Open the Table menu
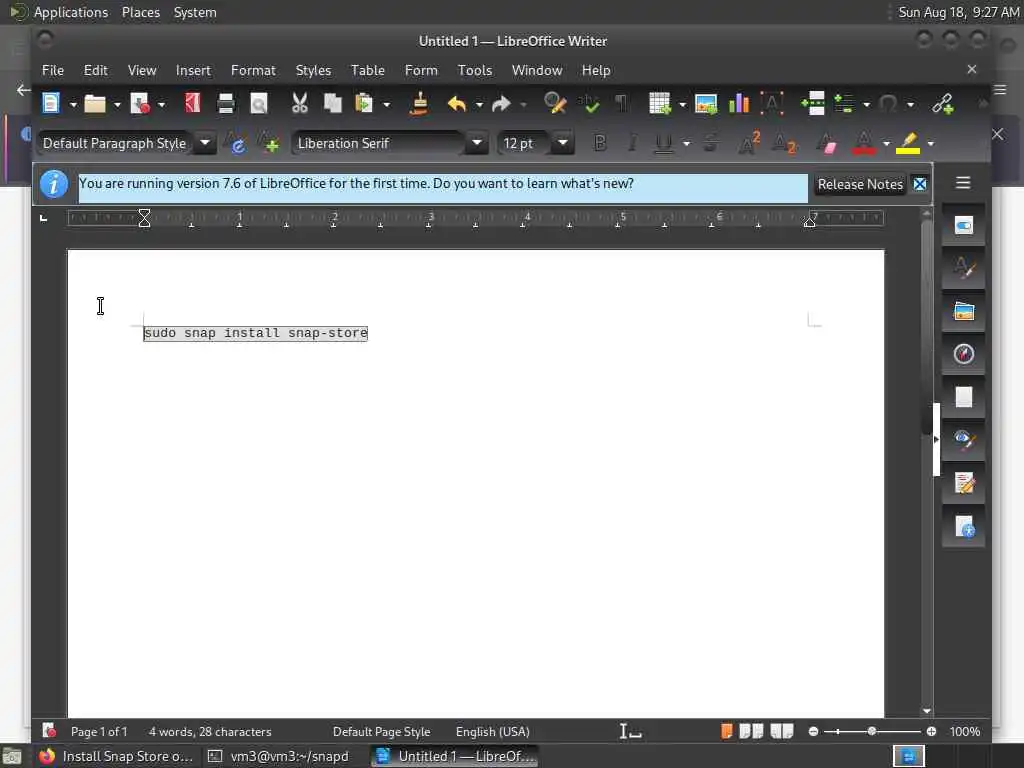 (368, 70)
